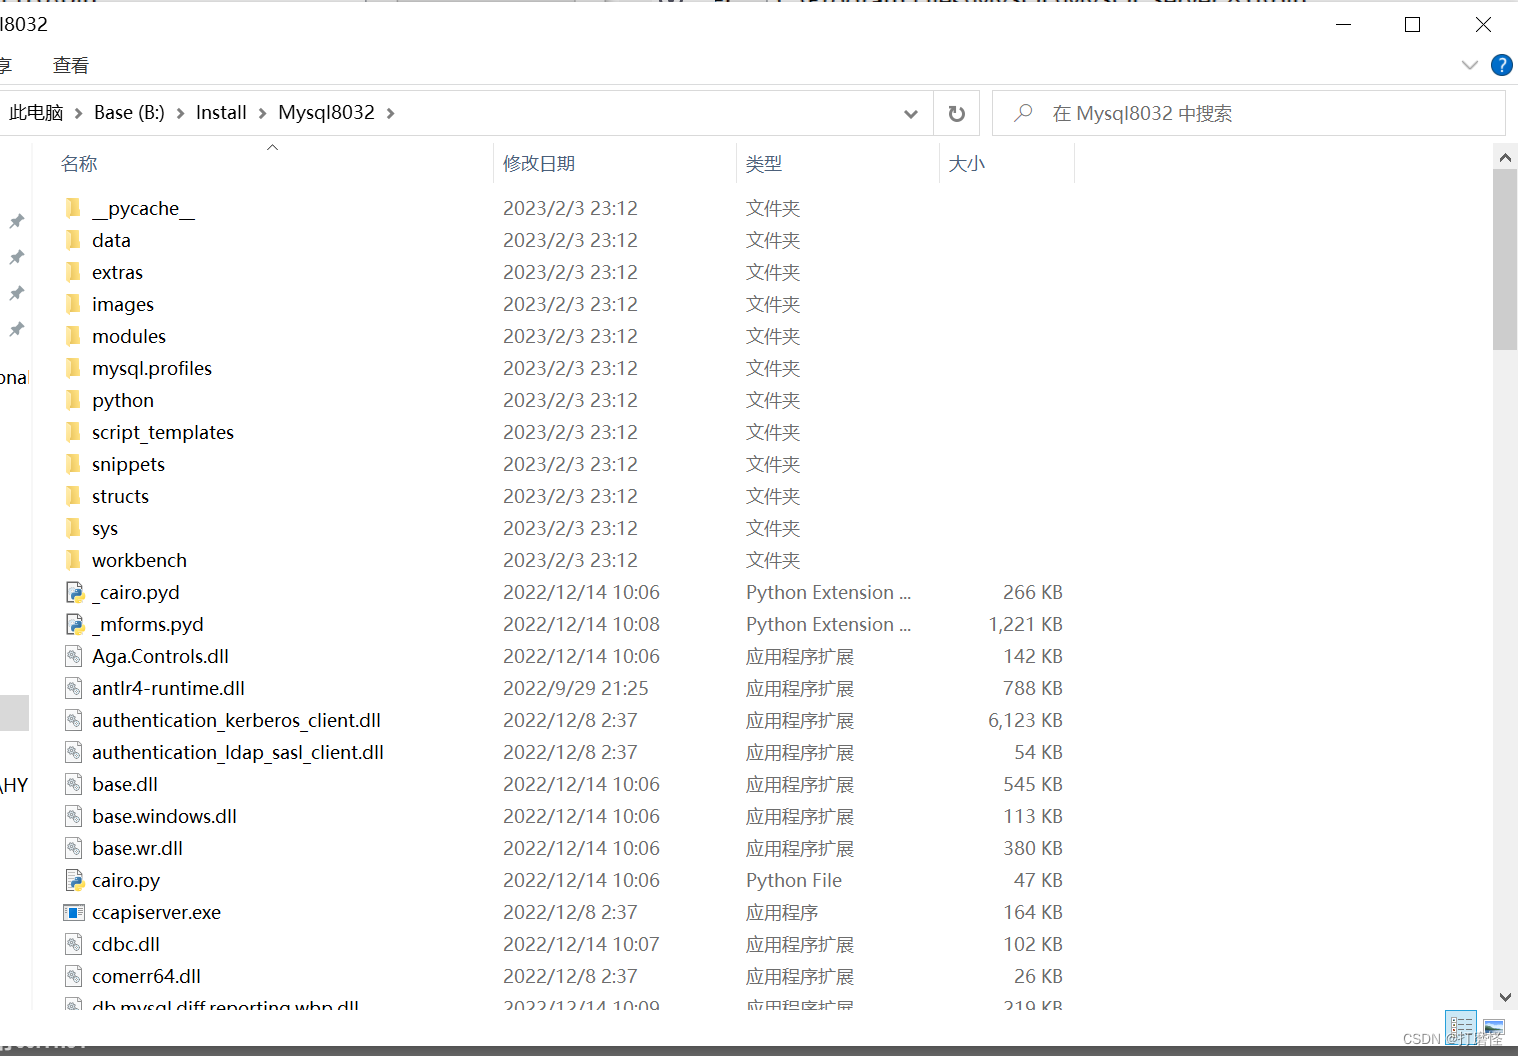Click the Python File type cell

pos(794,880)
